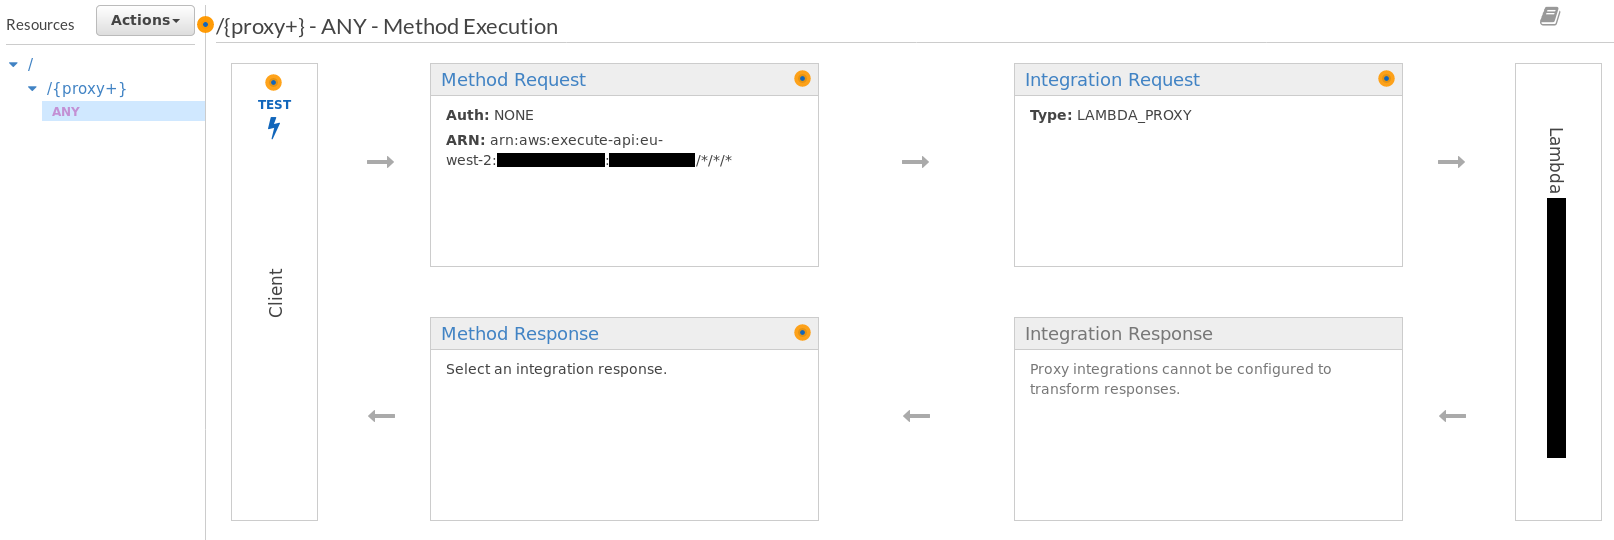Click the Resources panel label
The width and height of the screenshot is (1614, 540).
[40, 24]
